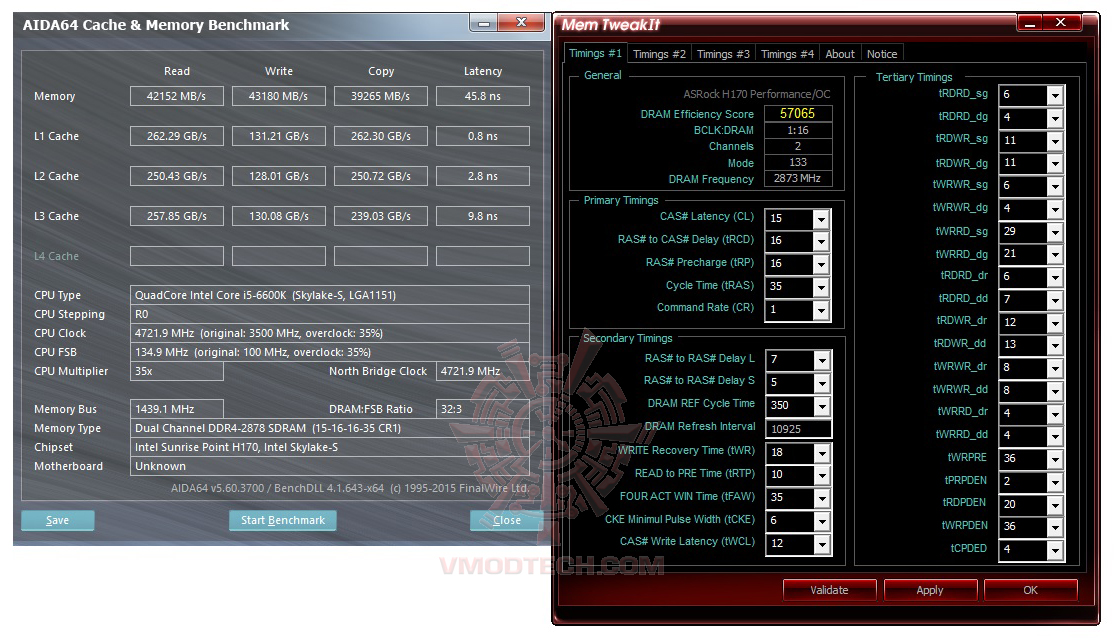Expand the tWRRD_dd dropdown
This screenshot has height=640, width=1114.
(1055, 435)
